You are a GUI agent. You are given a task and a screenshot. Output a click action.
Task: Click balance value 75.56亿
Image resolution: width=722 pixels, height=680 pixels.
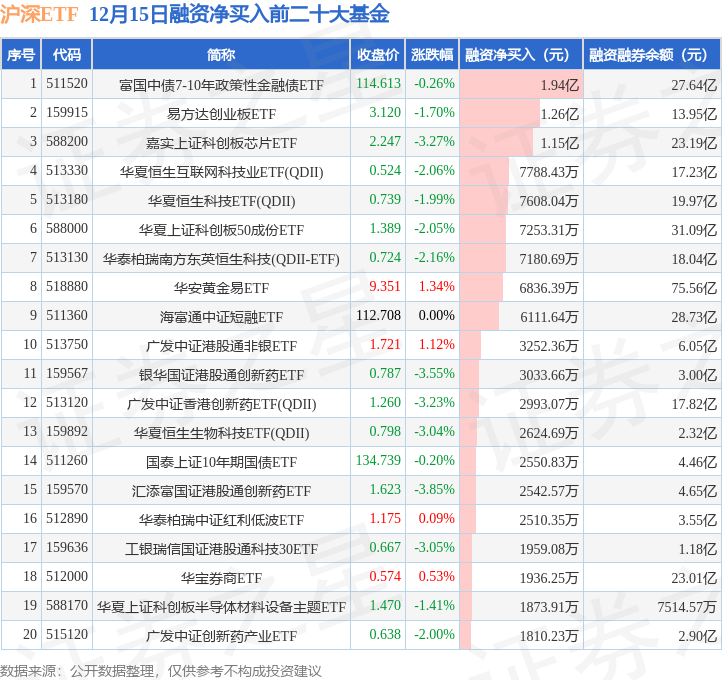coord(694,288)
